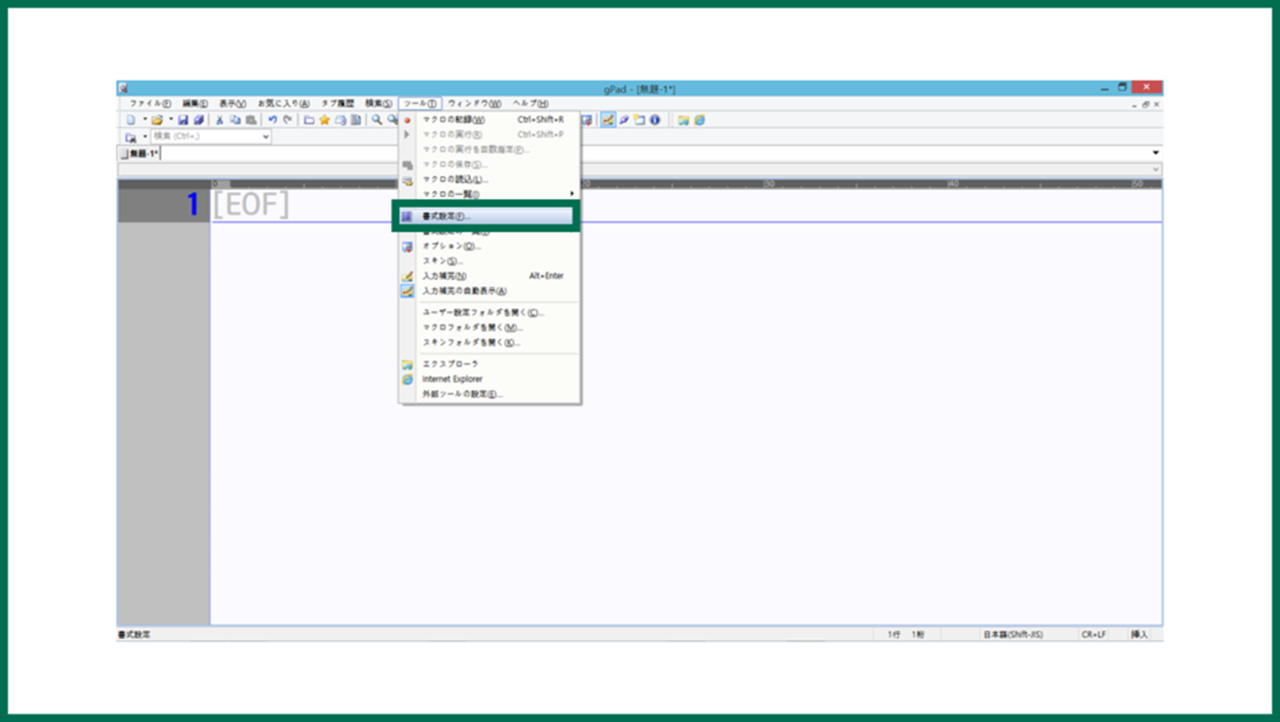Select 入力補完(N) menu entry
The width and height of the screenshot is (1280, 722).
point(490,276)
